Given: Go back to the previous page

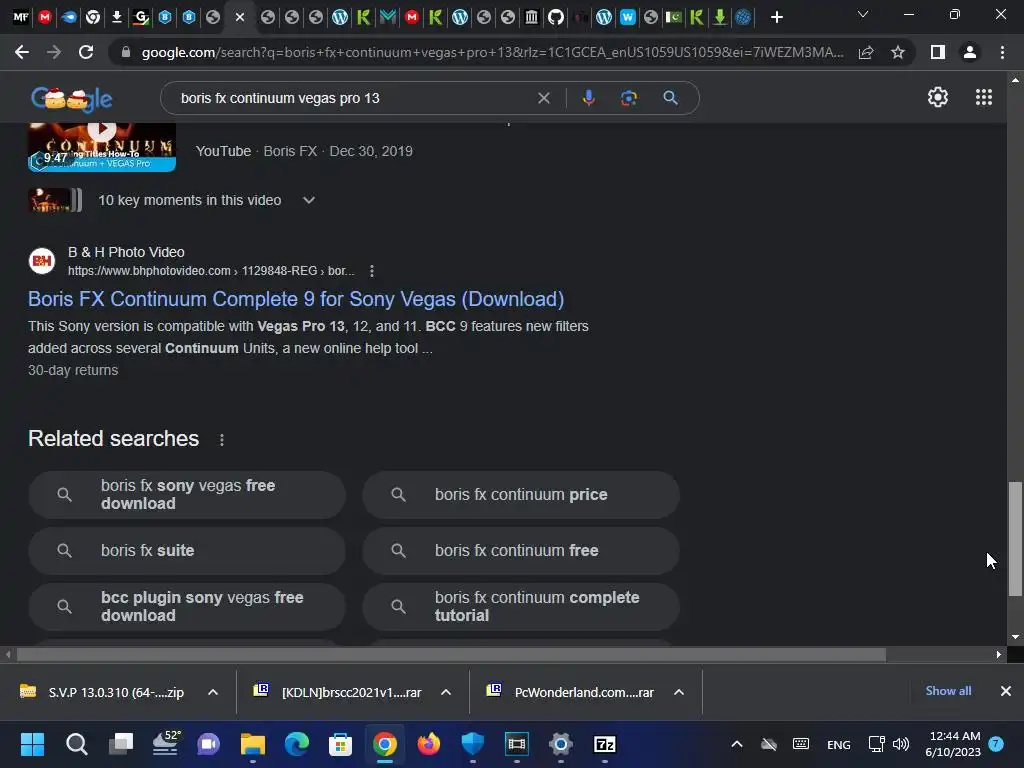Looking at the screenshot, I should point(22,52).
